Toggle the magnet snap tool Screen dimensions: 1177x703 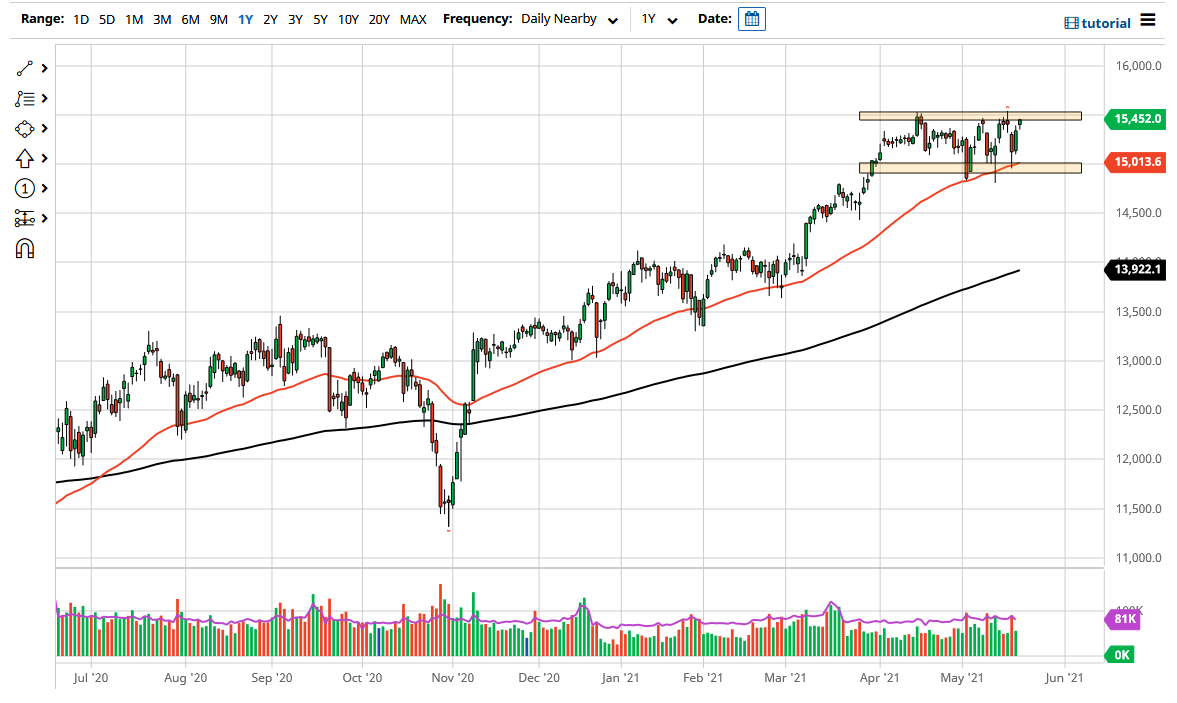point(24,248)
